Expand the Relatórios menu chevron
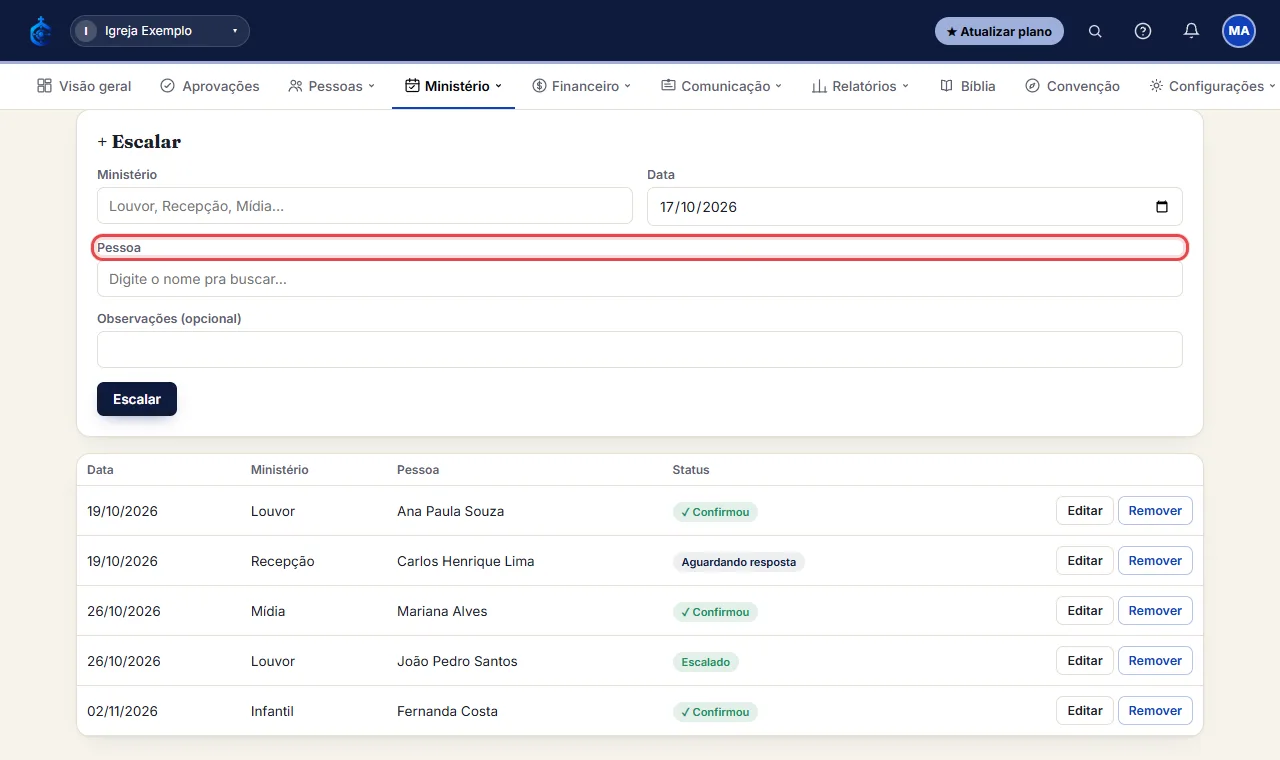The image size is (1280, 760). pos(905,86)
